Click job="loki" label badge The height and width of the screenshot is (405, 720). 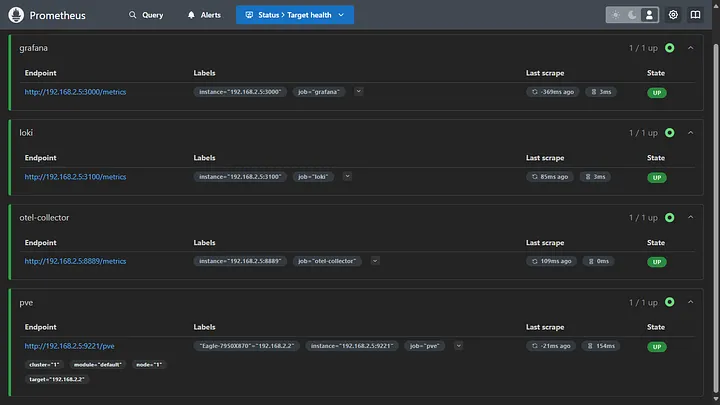(313, 177)
